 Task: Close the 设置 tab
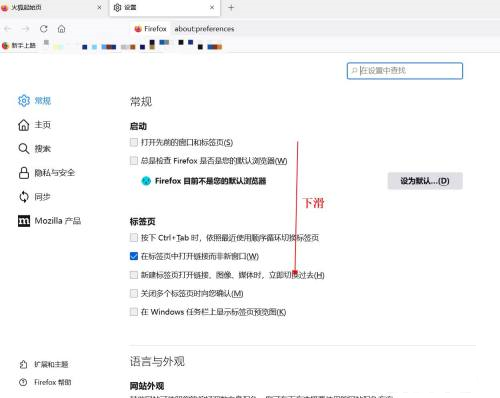click(212, 7)
